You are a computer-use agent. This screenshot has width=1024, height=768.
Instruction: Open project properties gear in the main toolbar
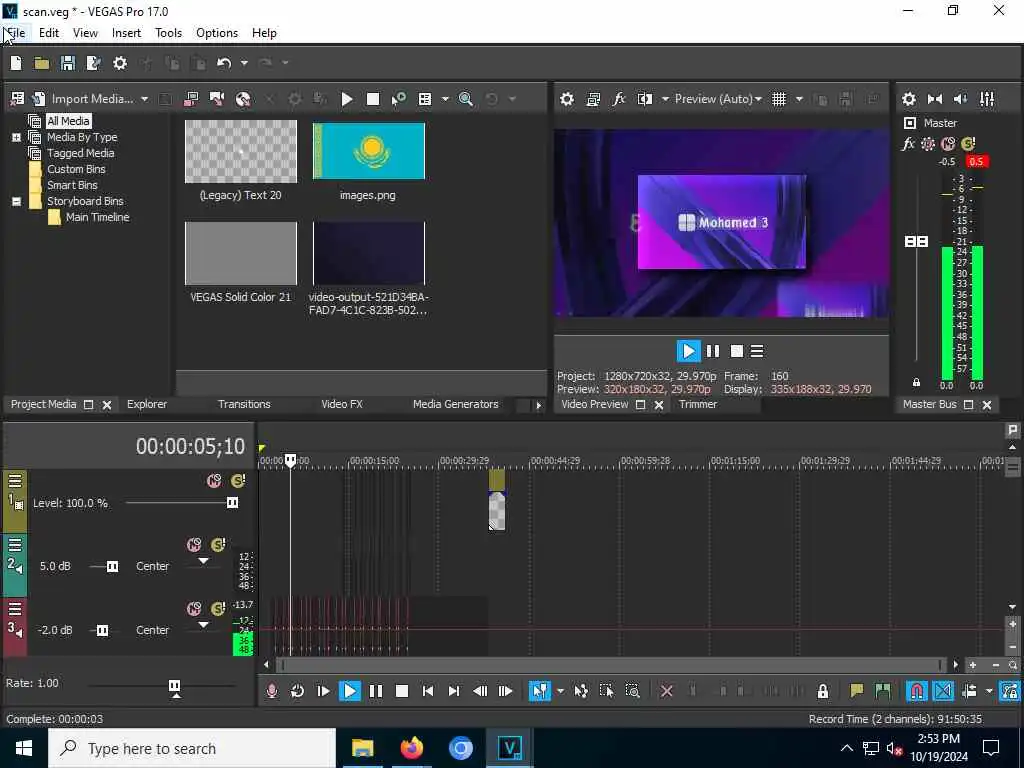120,63
